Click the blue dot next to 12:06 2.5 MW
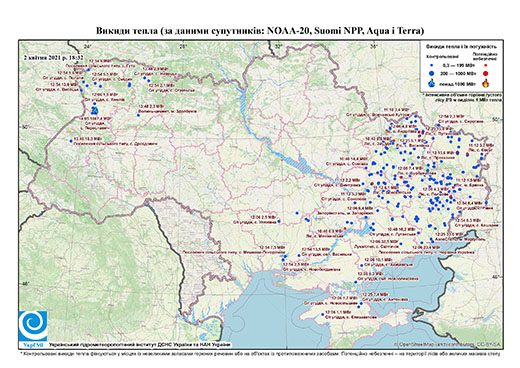The width and height of the screenshot is (520, 368). [x=279, y=221]
